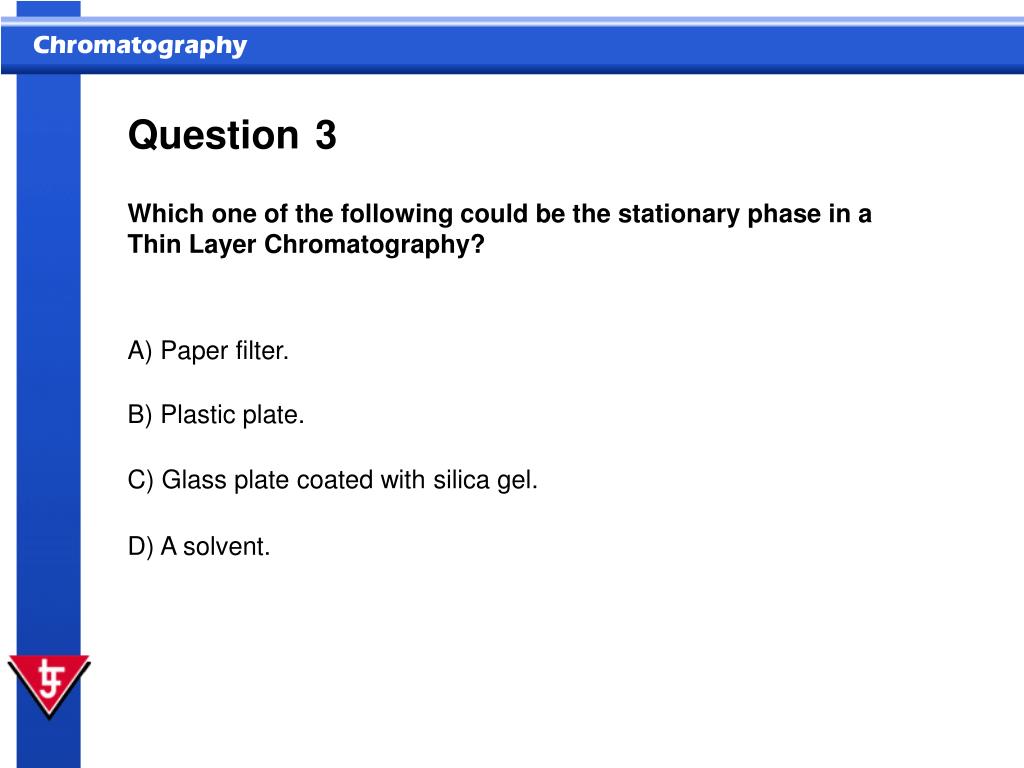Choose C) Glass plate coated with silica gel
Screen dimensions: 1024x768
pyautogui.click(x=332, y=480)
